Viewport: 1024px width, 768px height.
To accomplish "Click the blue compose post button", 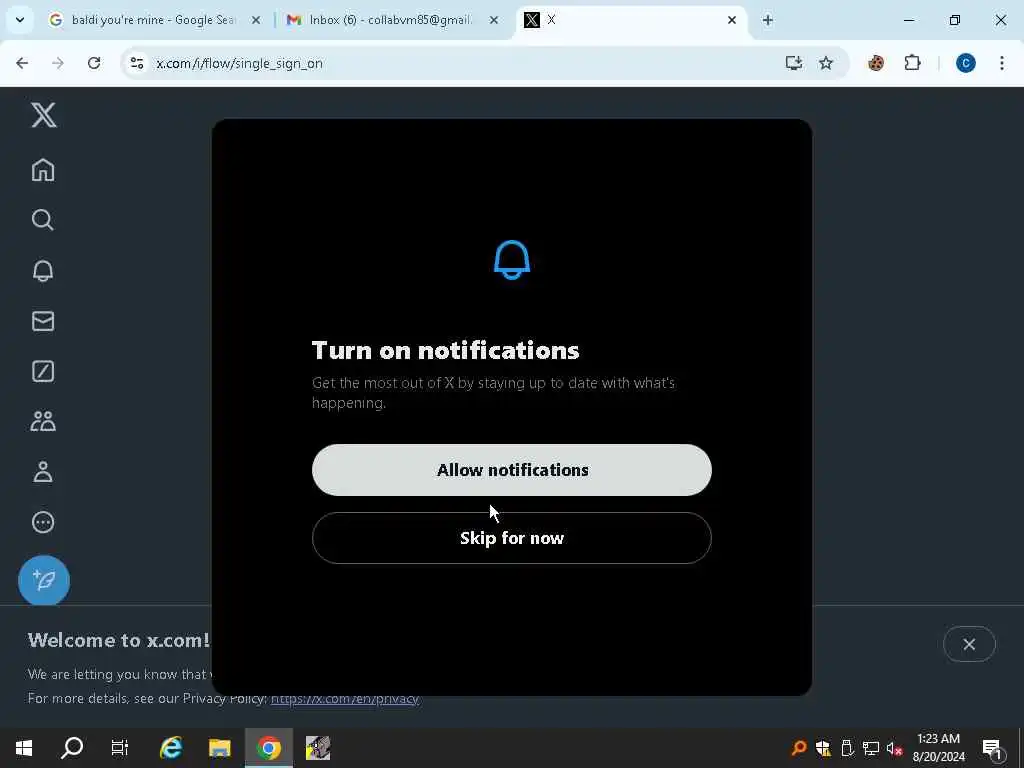I will [x=44, y=581].
